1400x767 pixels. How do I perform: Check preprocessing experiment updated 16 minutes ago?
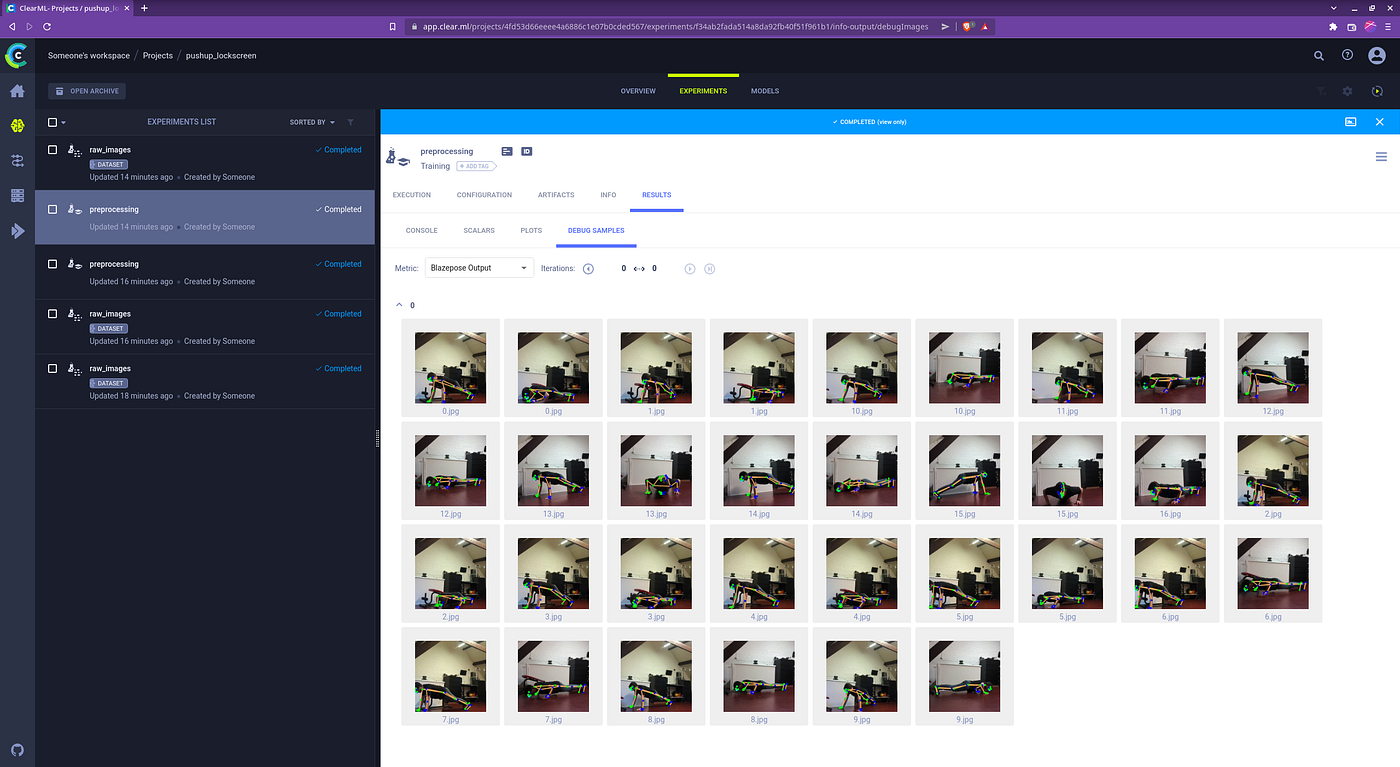[53, 264]
